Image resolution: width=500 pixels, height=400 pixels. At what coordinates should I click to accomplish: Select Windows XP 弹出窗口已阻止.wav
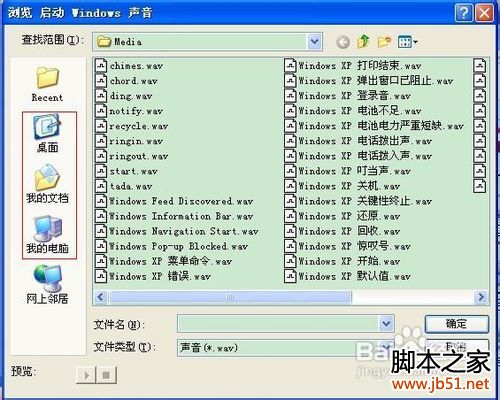369,81
